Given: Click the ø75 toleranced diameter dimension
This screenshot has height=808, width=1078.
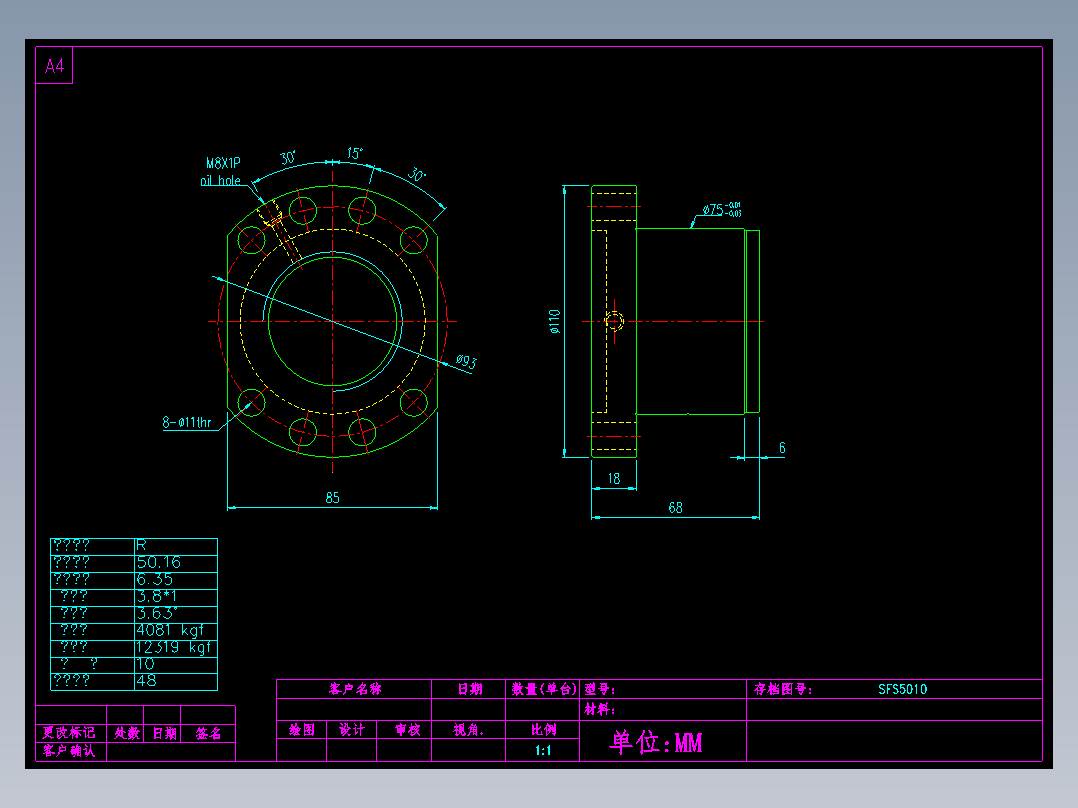Looking at the screenshot, I should coord(721,209).
